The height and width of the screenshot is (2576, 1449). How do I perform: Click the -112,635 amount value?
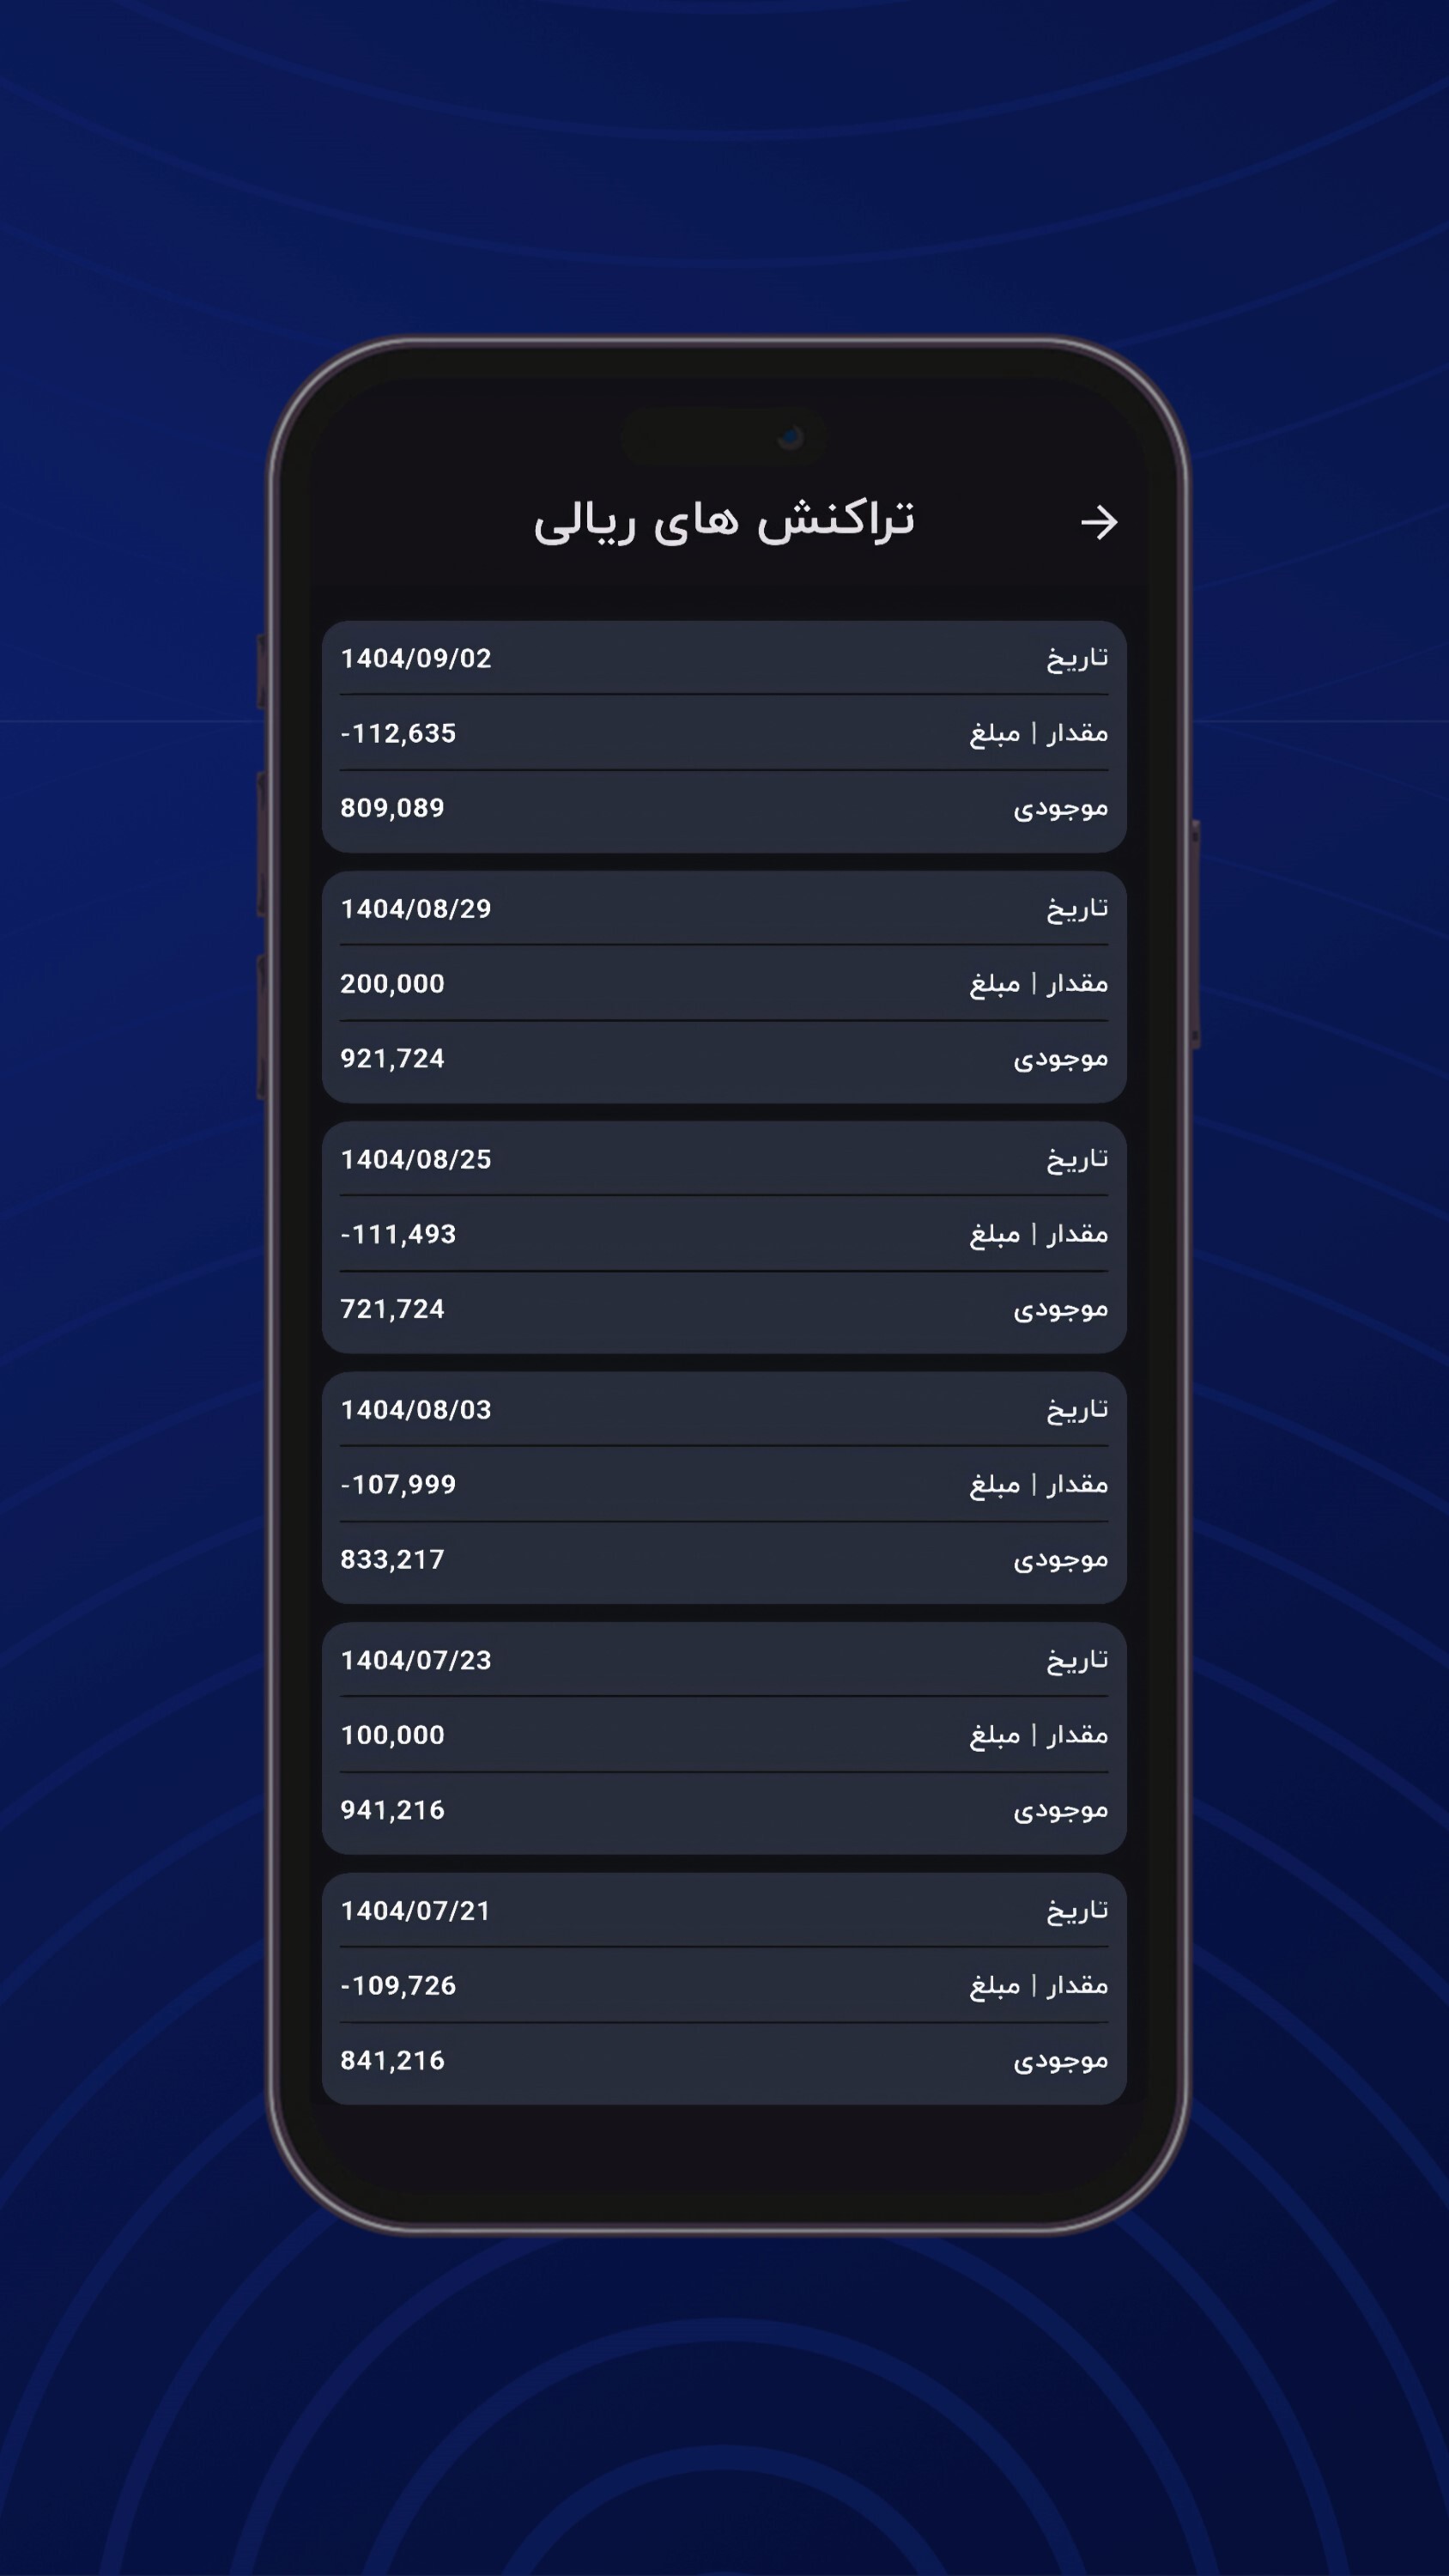click(399, 733)
